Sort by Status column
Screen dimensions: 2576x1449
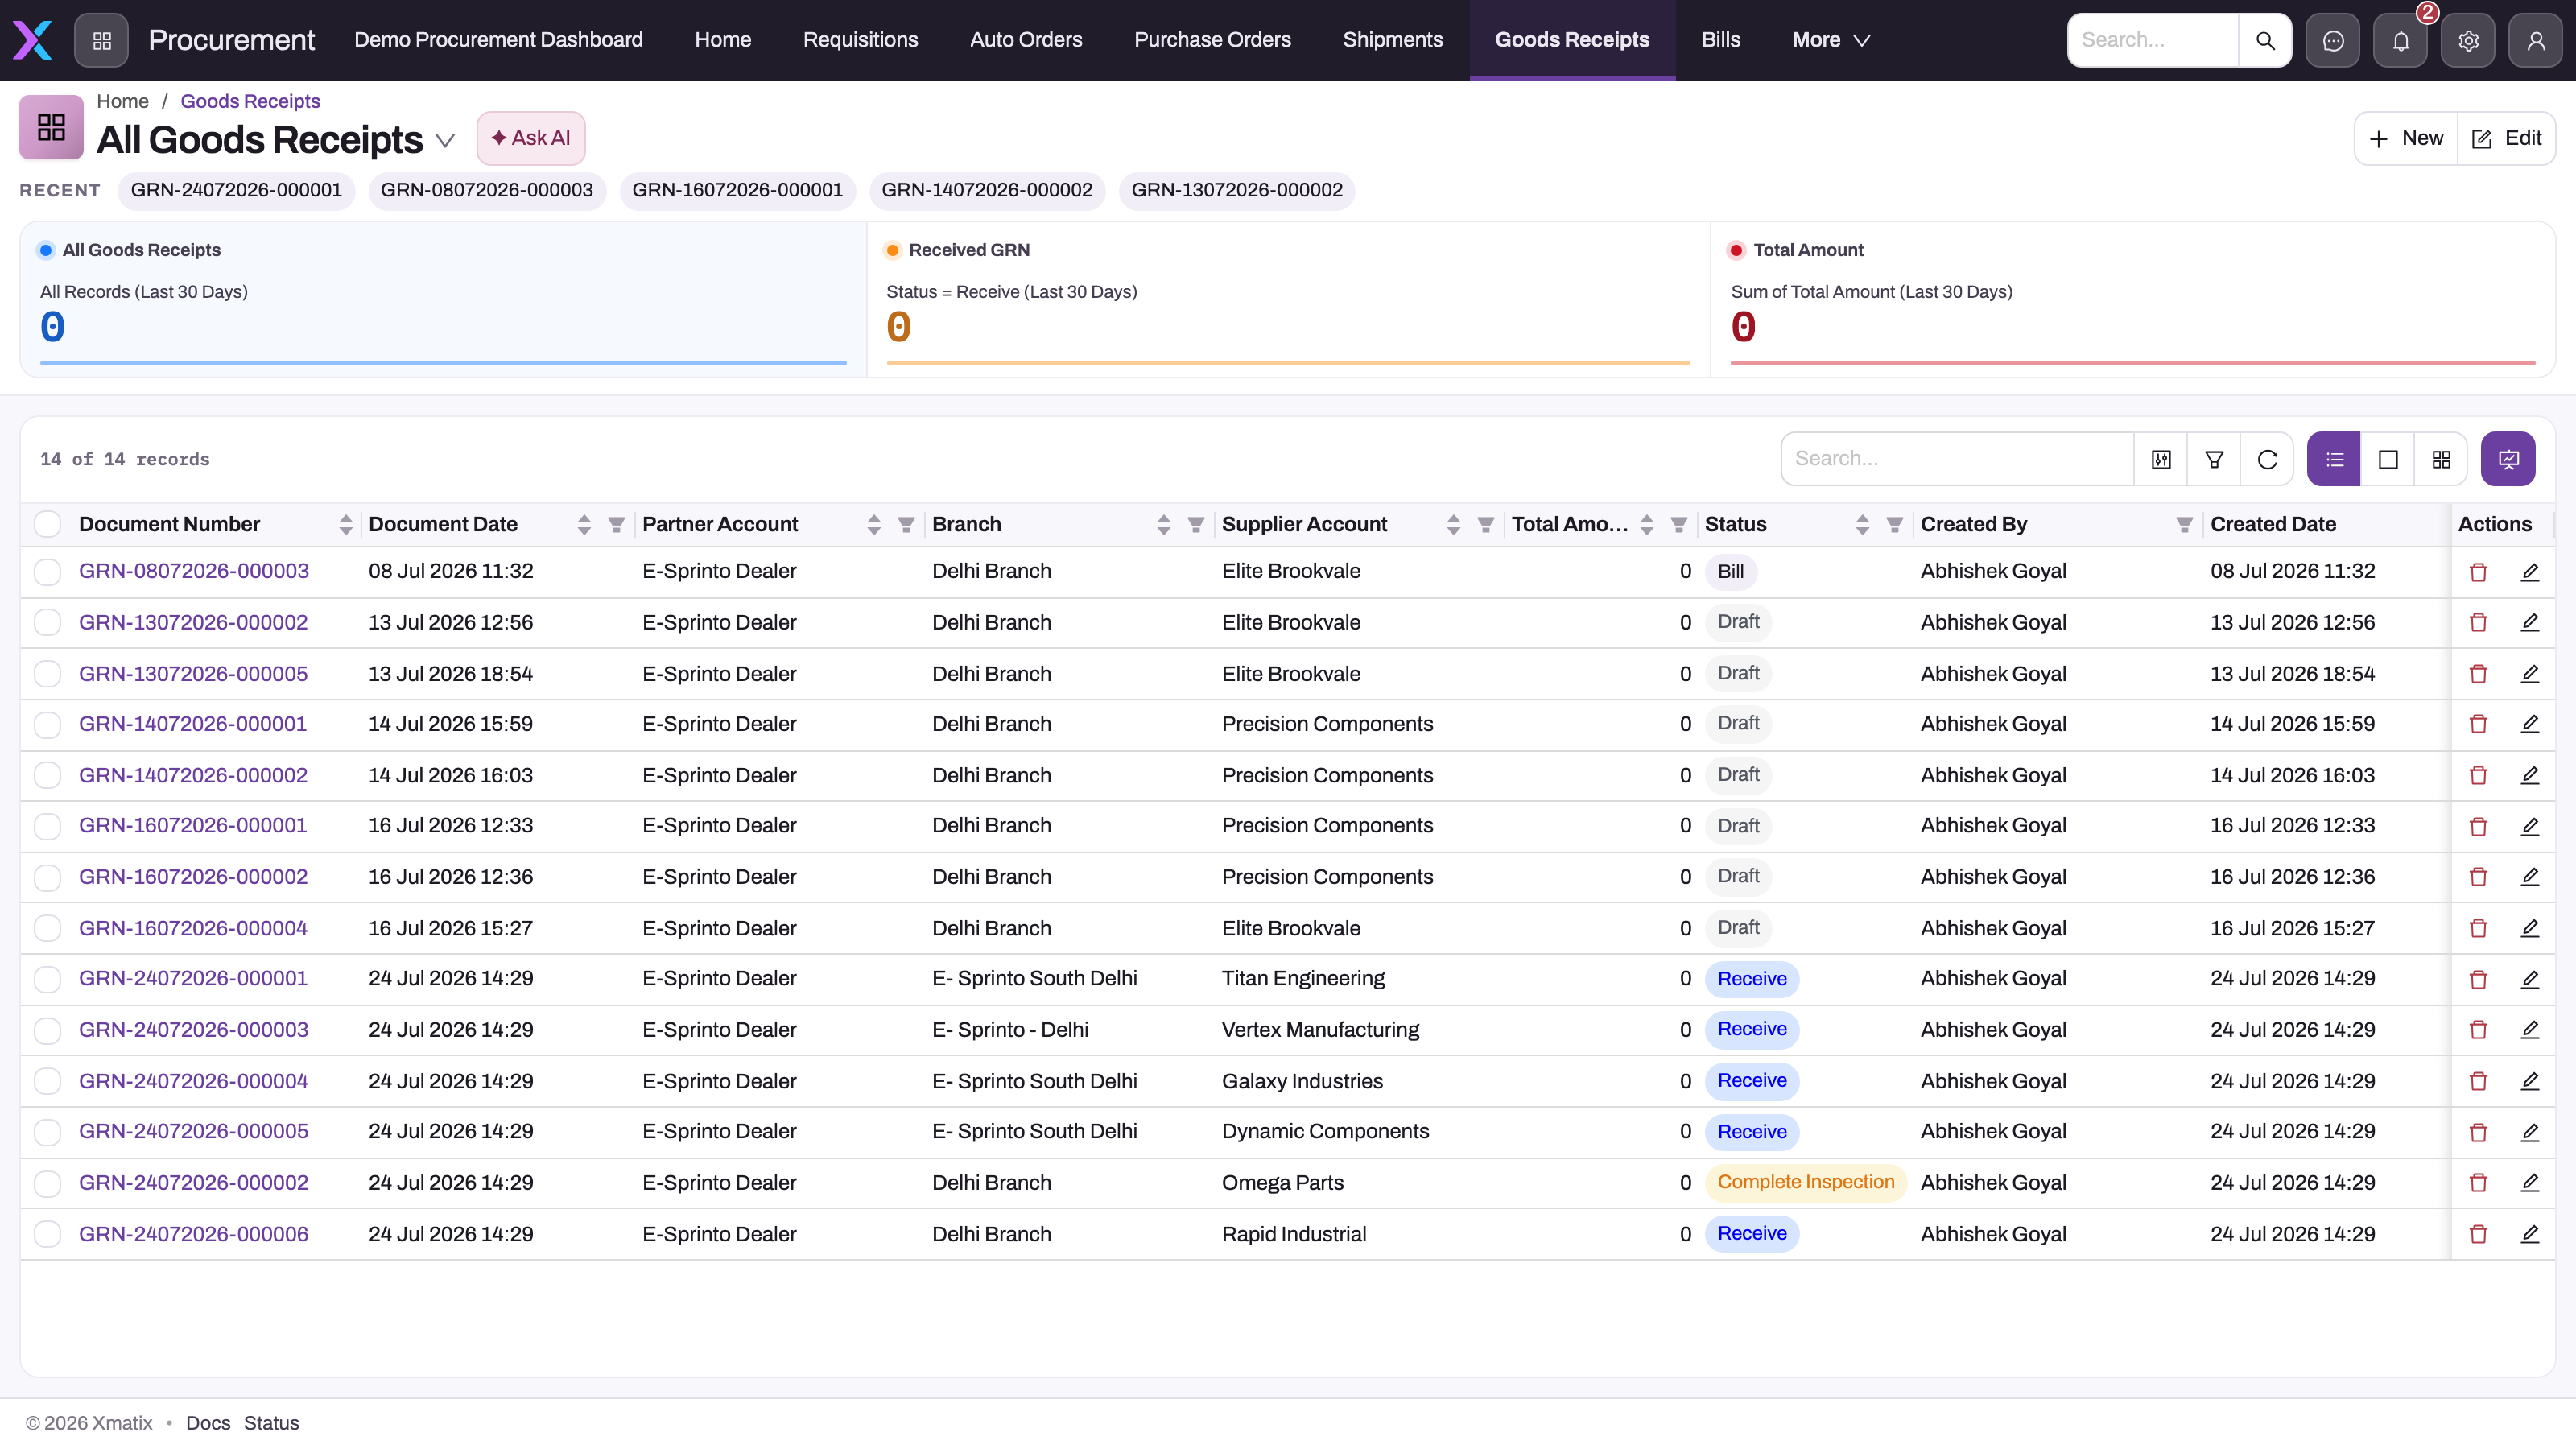point(1862,524)
